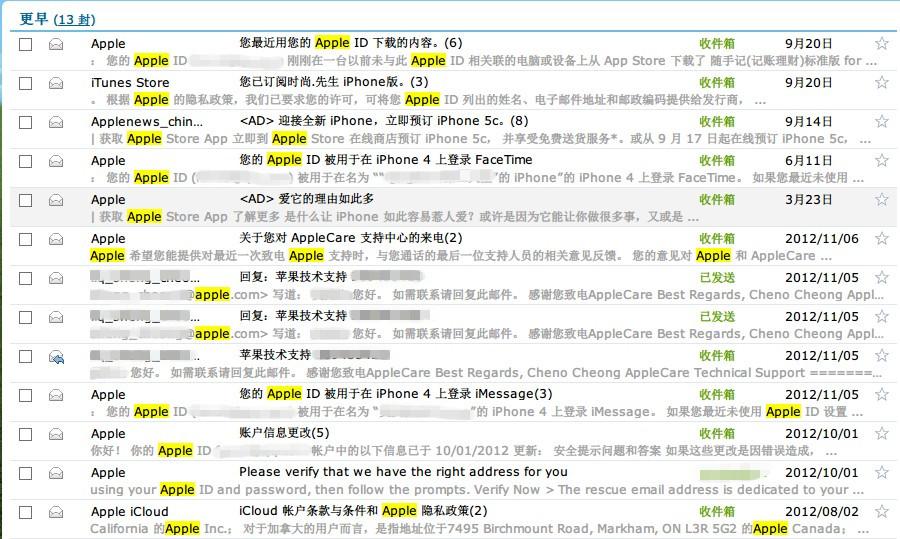Screen dimensions: 900x539
Task: Click envelope icon of Applenews_chin email
Action: [56, 122]
